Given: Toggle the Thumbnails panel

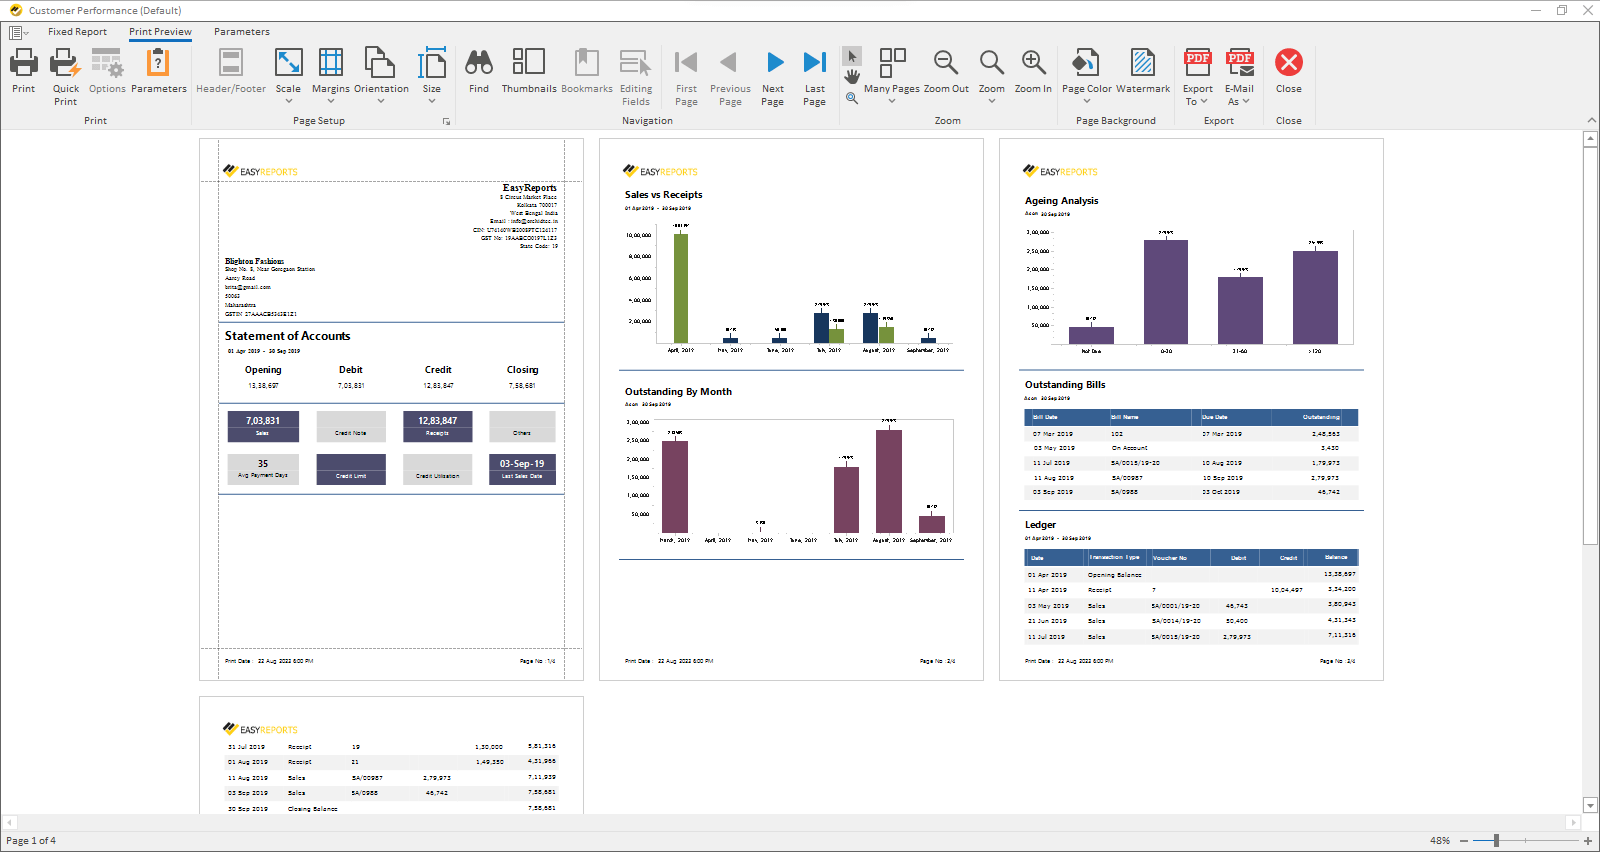Looking at the screenshot, I should click(528, 64).
